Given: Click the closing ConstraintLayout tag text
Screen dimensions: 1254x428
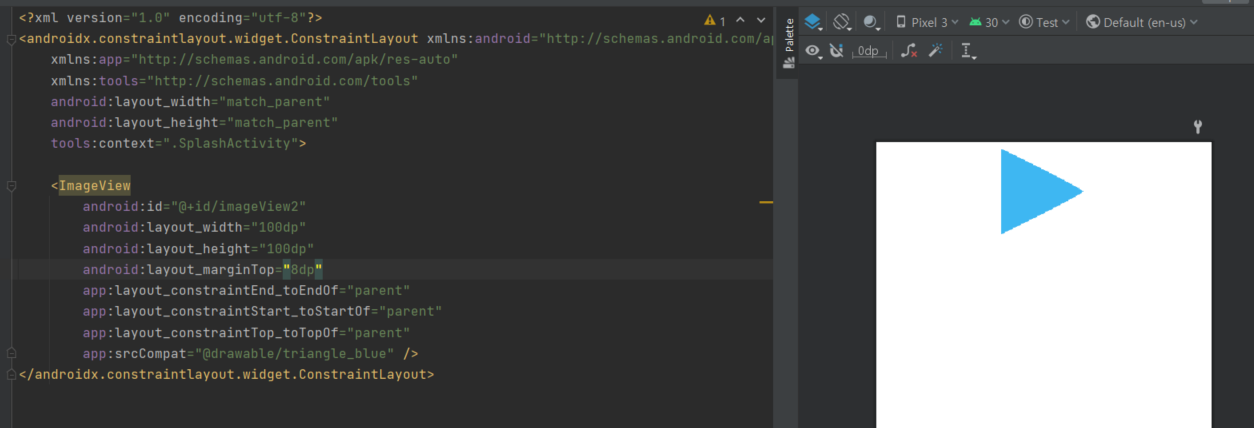Looking at the screenshot, I should tap(227, 375).
